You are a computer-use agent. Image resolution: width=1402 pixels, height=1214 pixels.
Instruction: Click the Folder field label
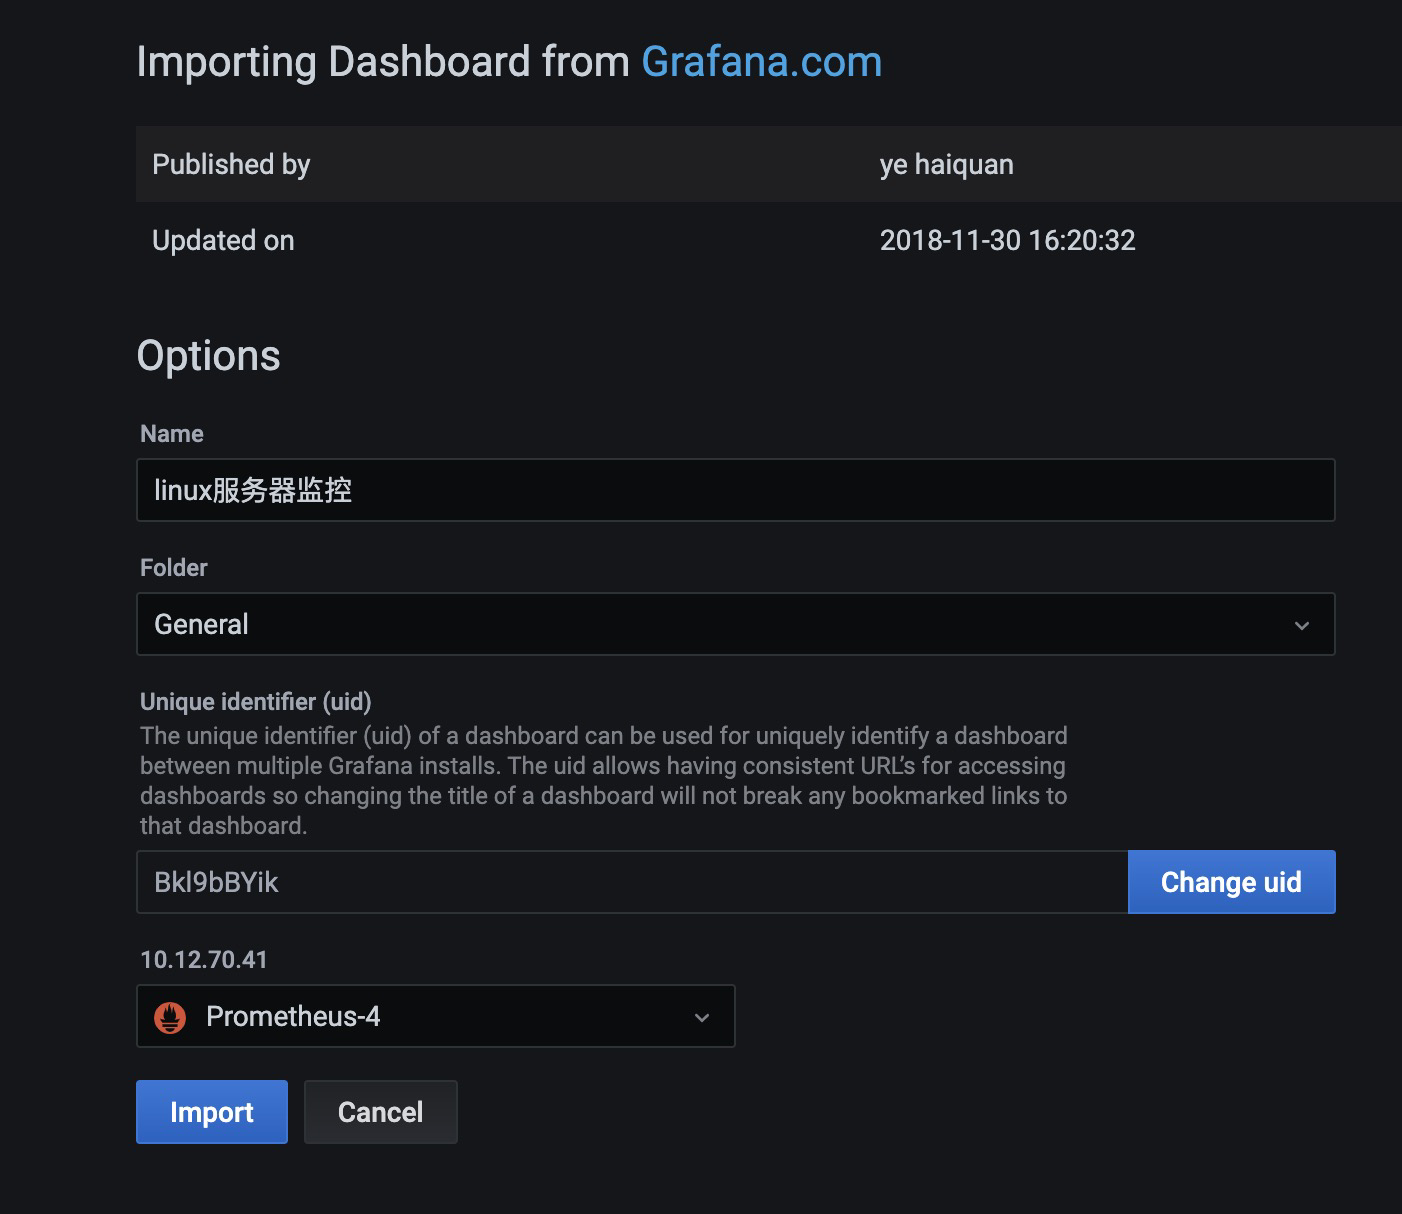174,567
